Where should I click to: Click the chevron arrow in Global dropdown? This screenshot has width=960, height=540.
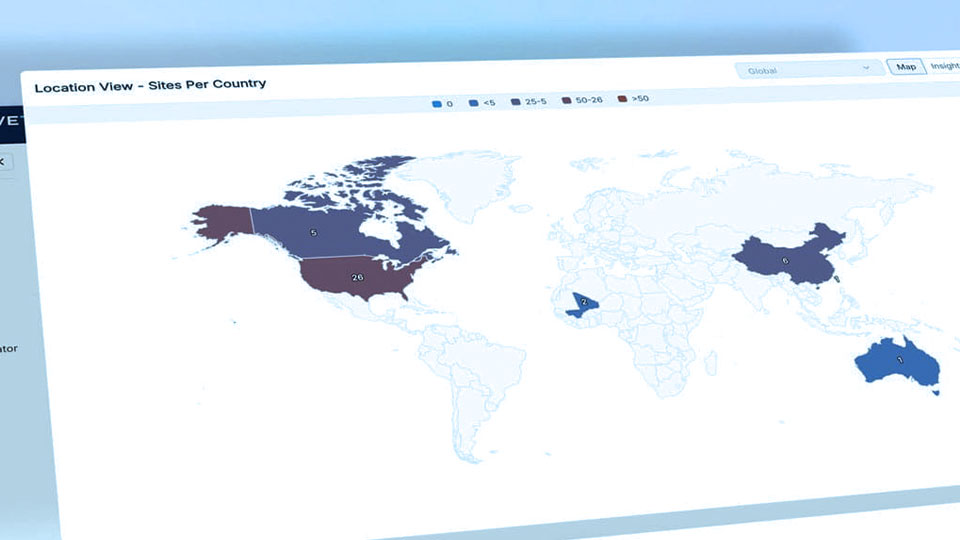(x=866, y=68)
